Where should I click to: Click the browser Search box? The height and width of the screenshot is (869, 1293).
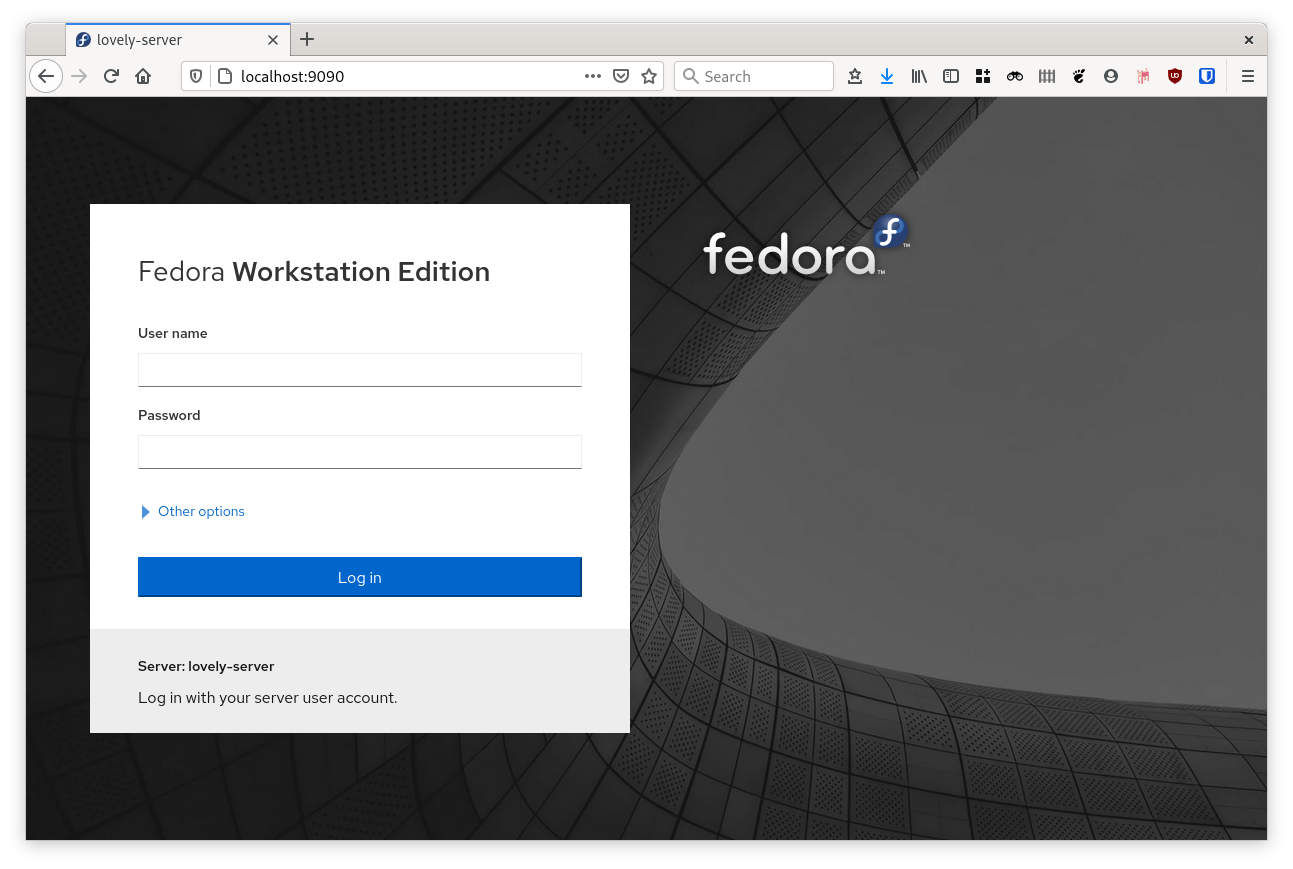(x=754, y=76)
